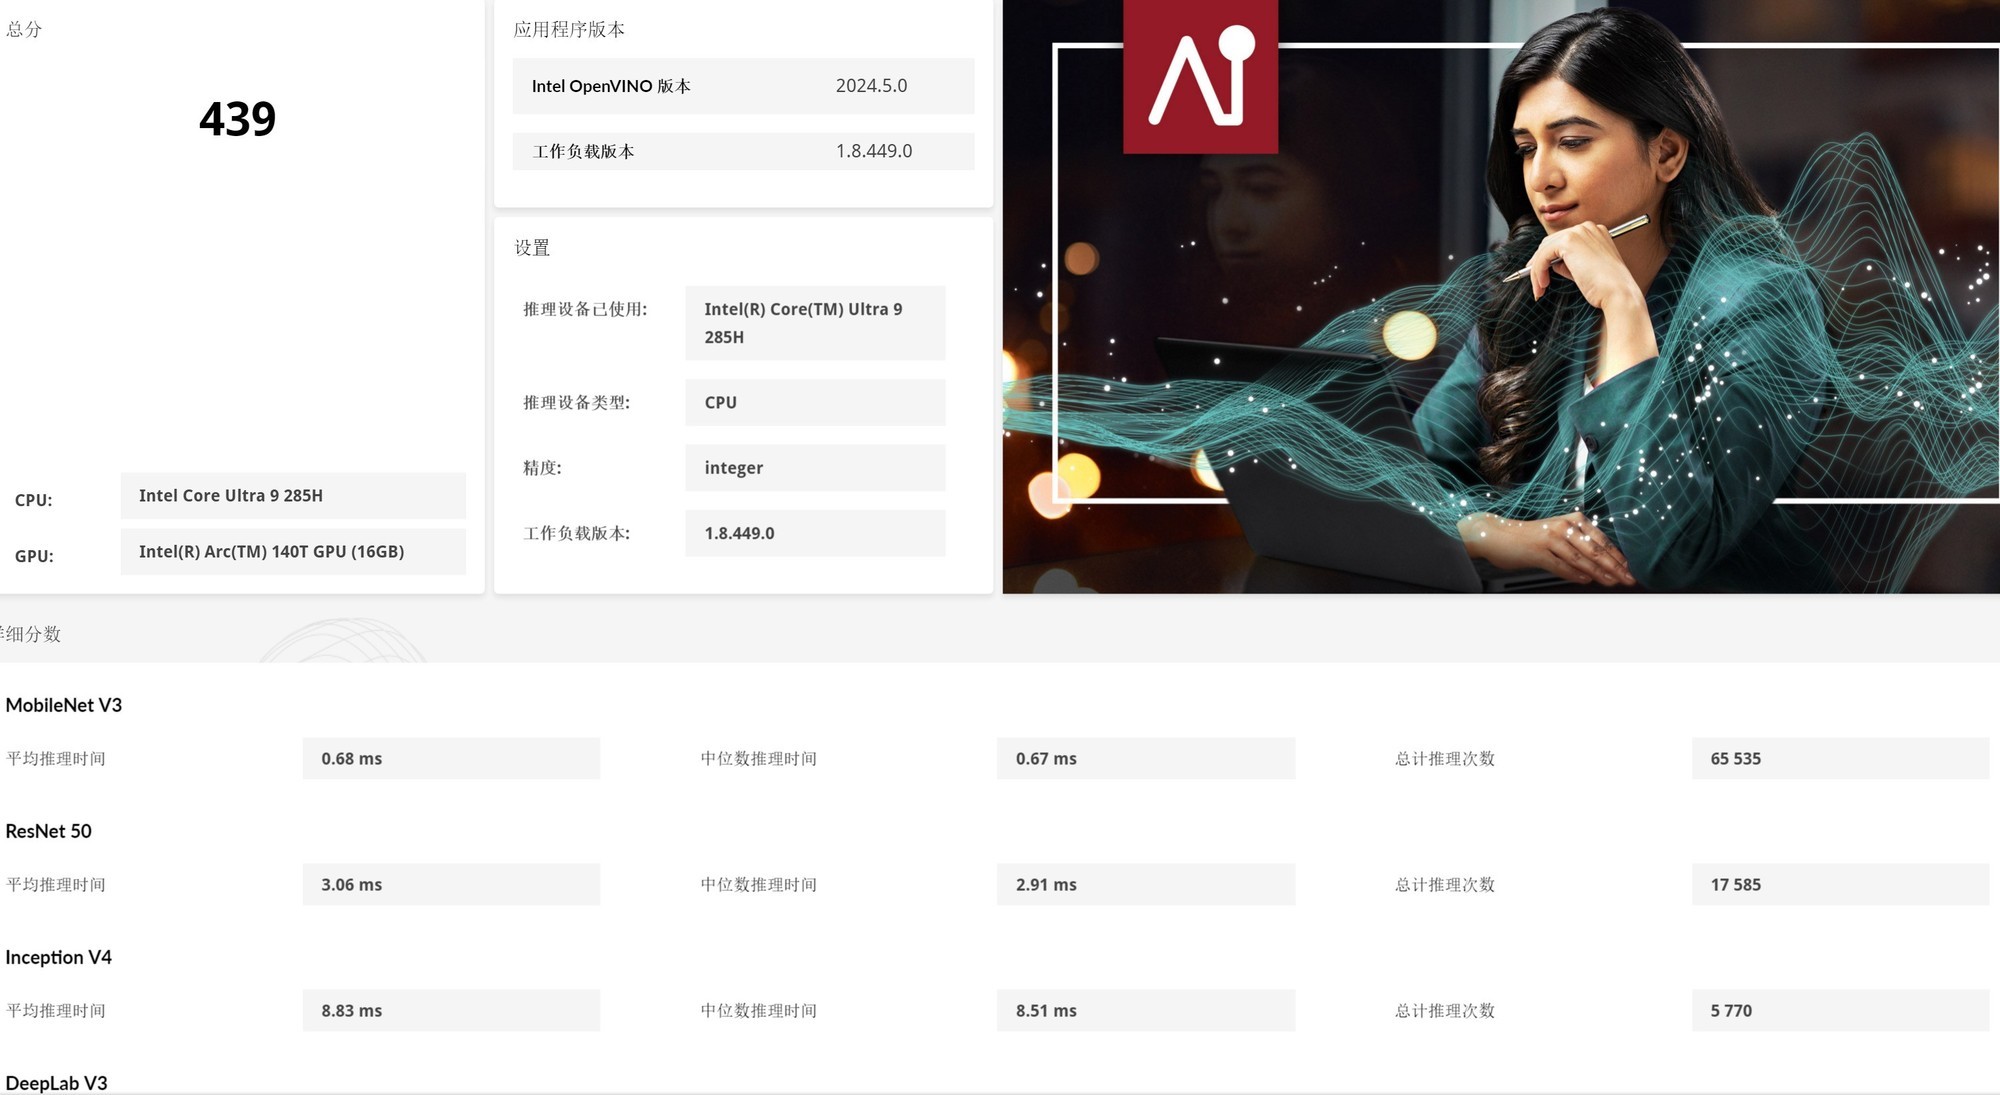Open the 精度 integer precision selector
Image resolution: width=2000 pixels, height=1095 pixels.
814,467
